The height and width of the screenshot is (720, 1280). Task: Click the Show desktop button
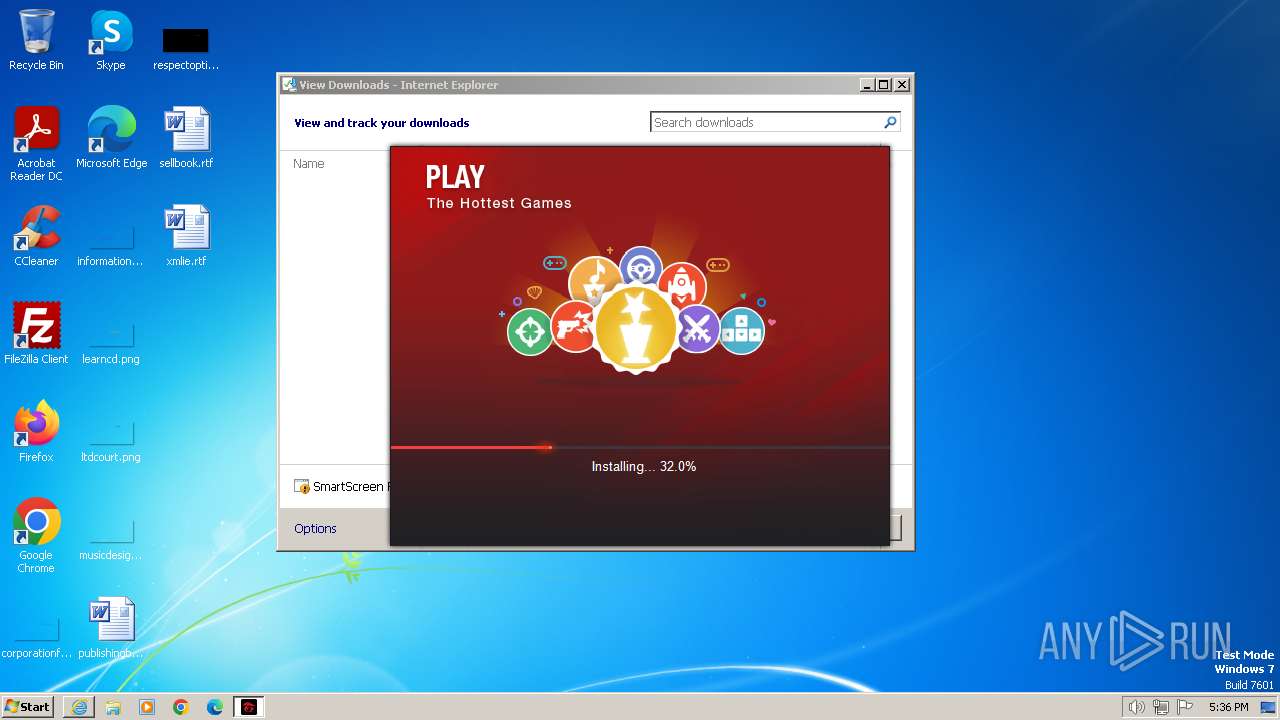tap(1268, 707)
